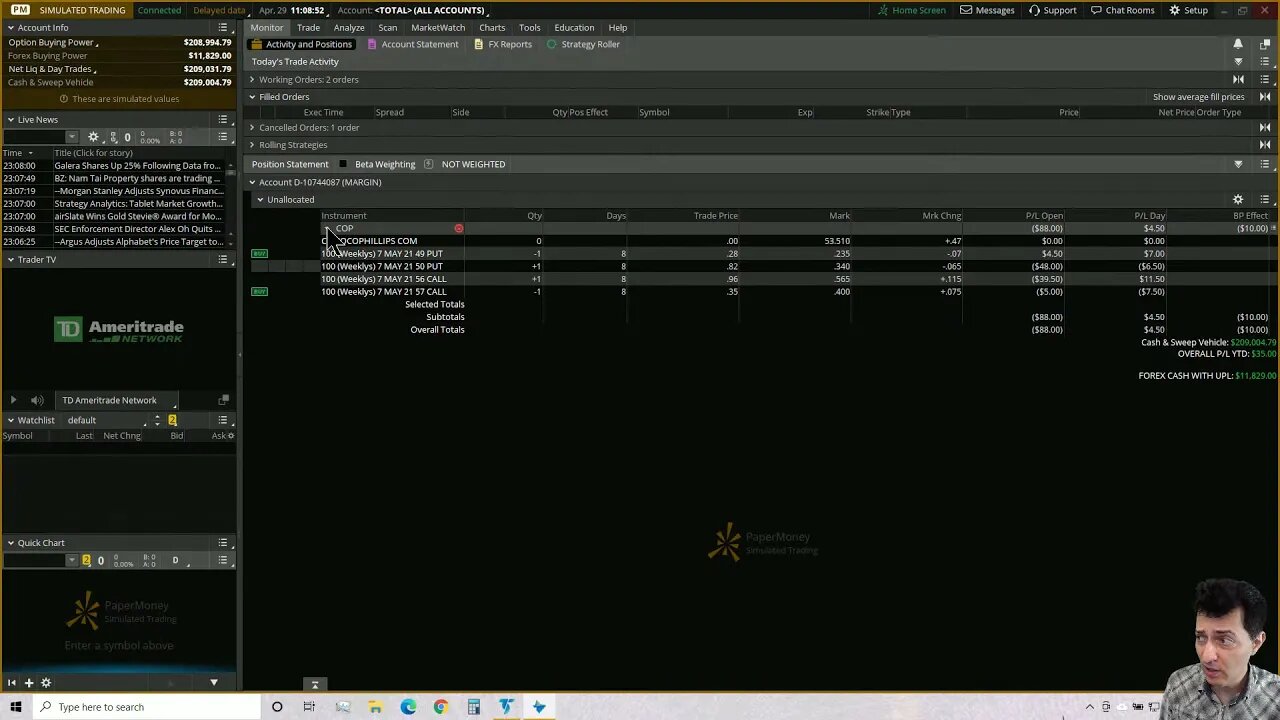Open Google Chrome from taskbar

pyautogui.click(x=441, y=707)
